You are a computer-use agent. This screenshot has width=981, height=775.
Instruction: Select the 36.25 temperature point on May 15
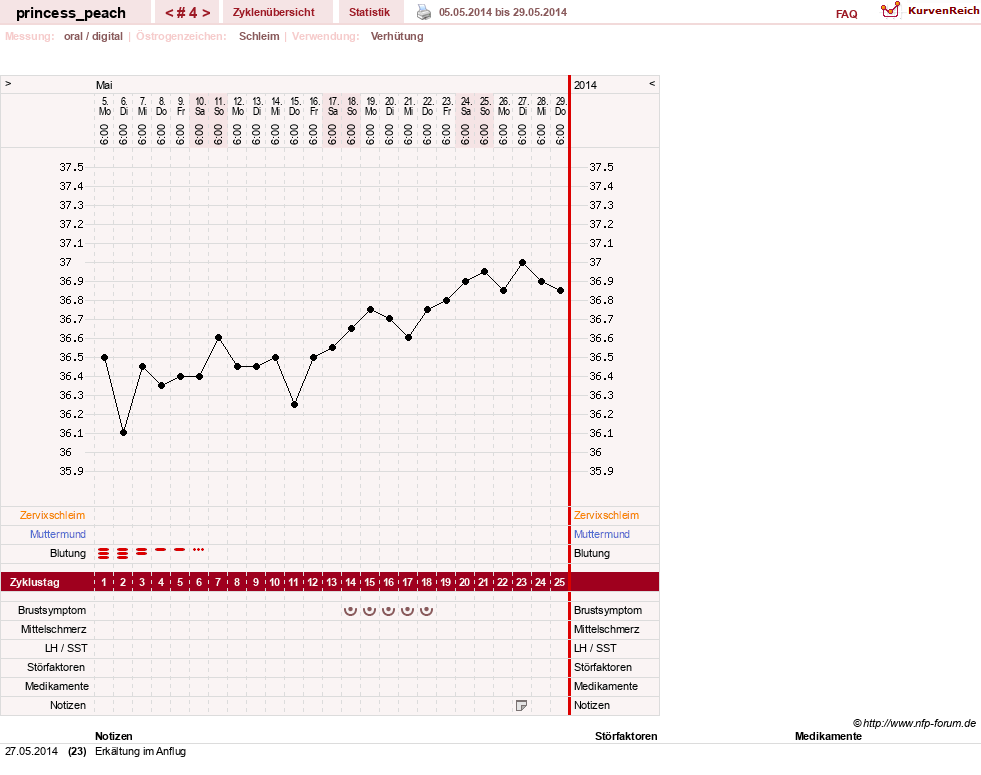click(x=294, y=405)
